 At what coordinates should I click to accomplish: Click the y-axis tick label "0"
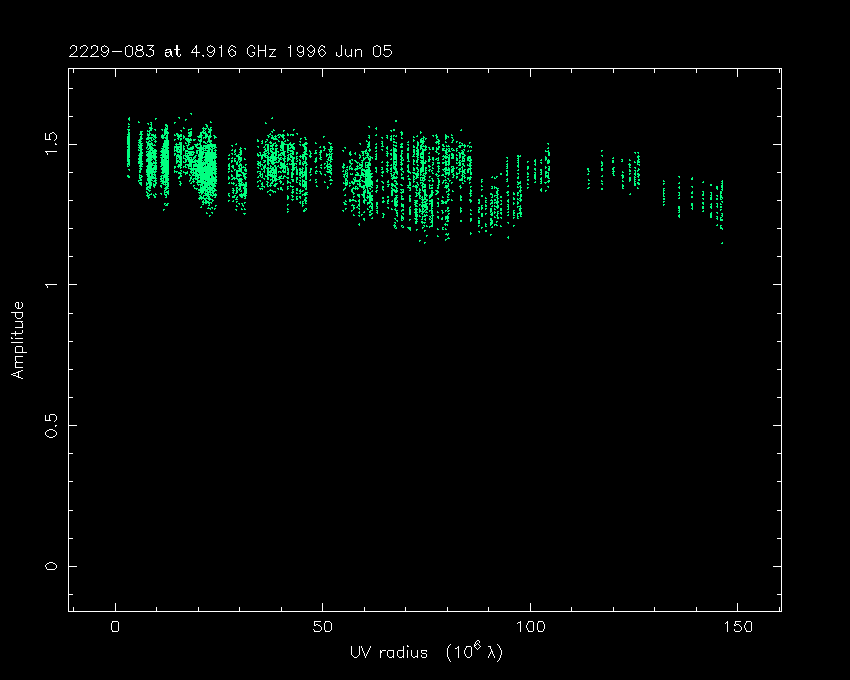50,567
